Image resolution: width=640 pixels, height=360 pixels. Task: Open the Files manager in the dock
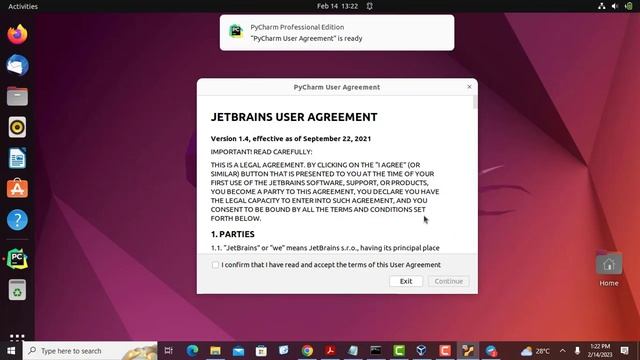click(x=17, y=96)
